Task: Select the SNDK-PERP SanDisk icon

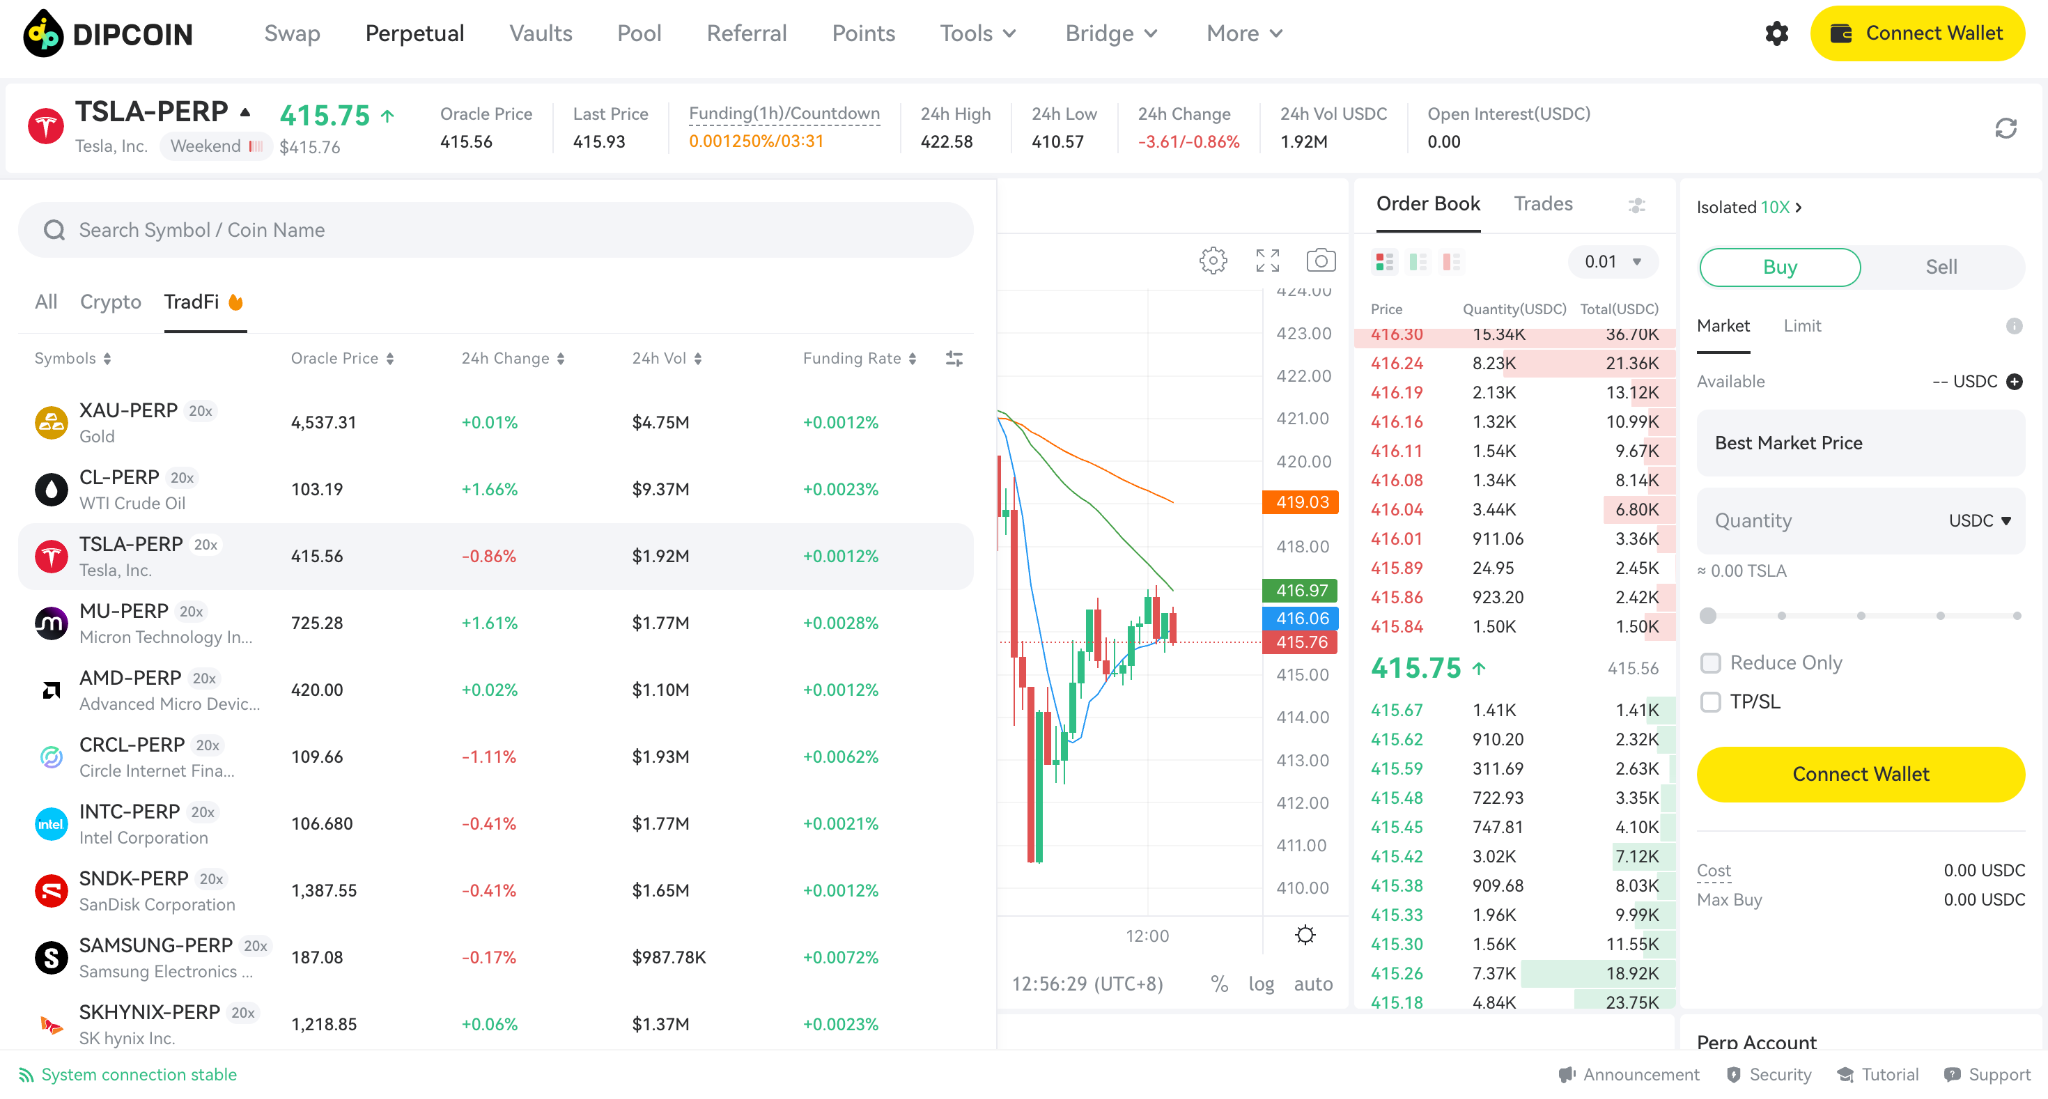Action: pos(51,891)
